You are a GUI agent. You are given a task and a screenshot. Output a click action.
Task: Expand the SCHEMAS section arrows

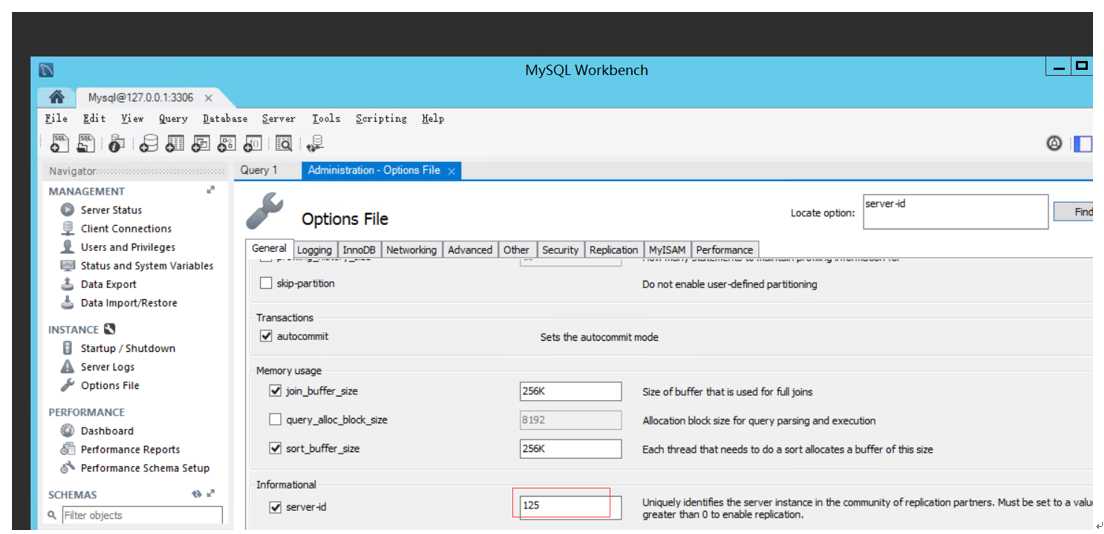[211, 495]
